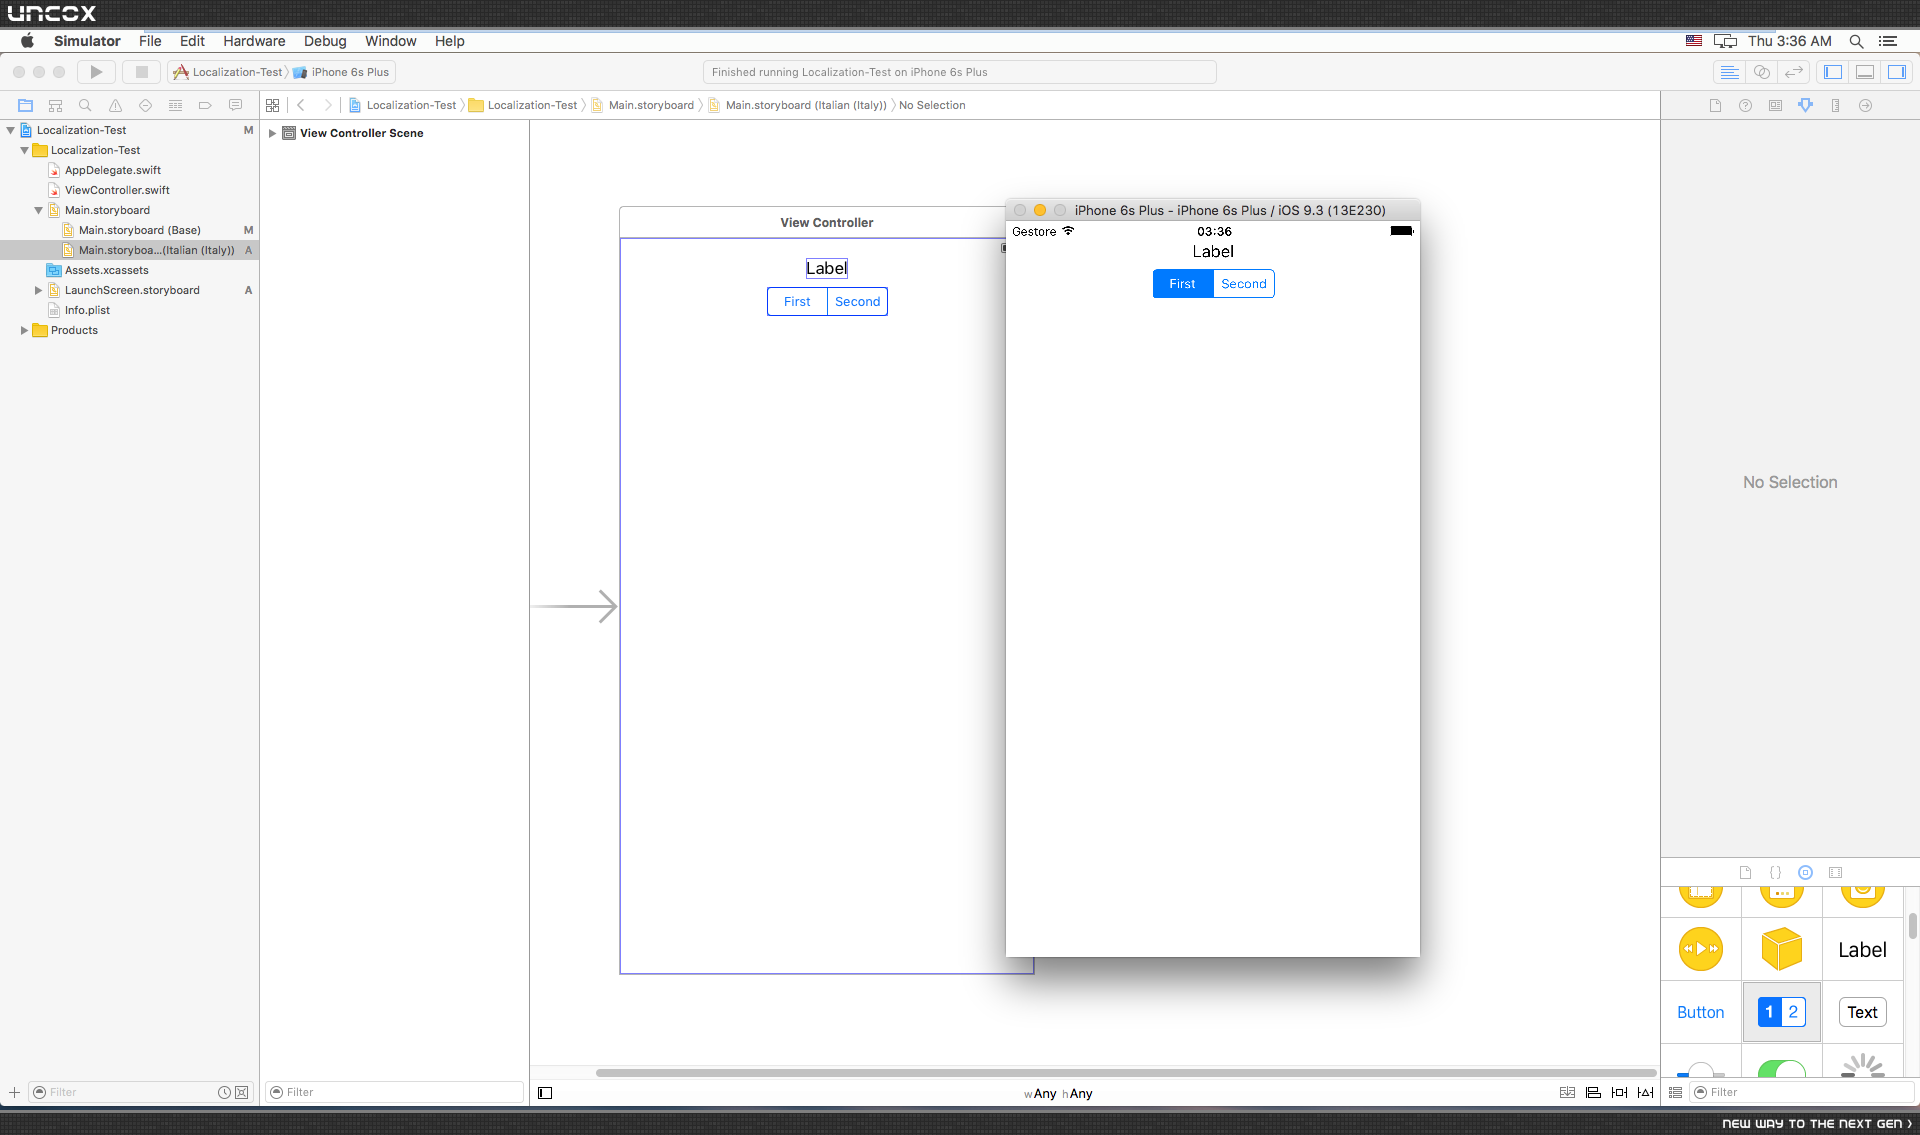The image size is (1920, 1135).
Task: Open the Find navigator magnifier icon
Action: tap(86, 105)
